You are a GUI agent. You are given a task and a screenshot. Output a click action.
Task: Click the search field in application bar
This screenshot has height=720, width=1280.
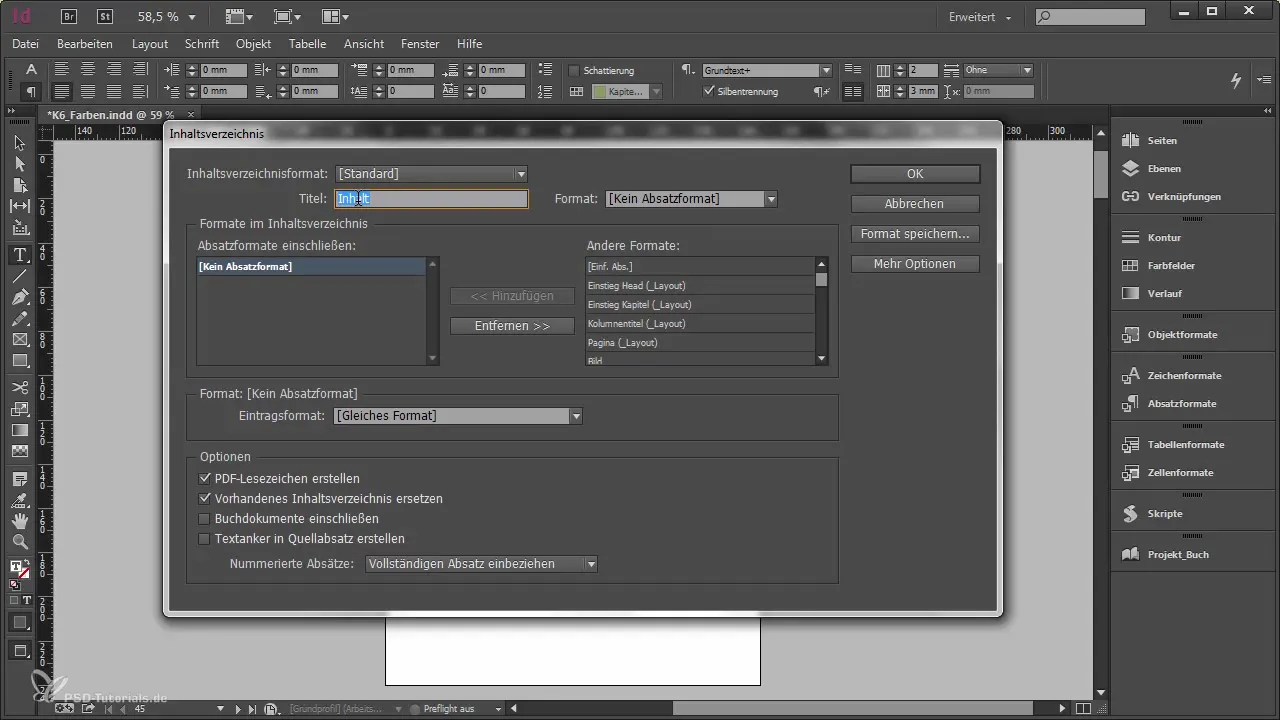tap(1090, 17)
